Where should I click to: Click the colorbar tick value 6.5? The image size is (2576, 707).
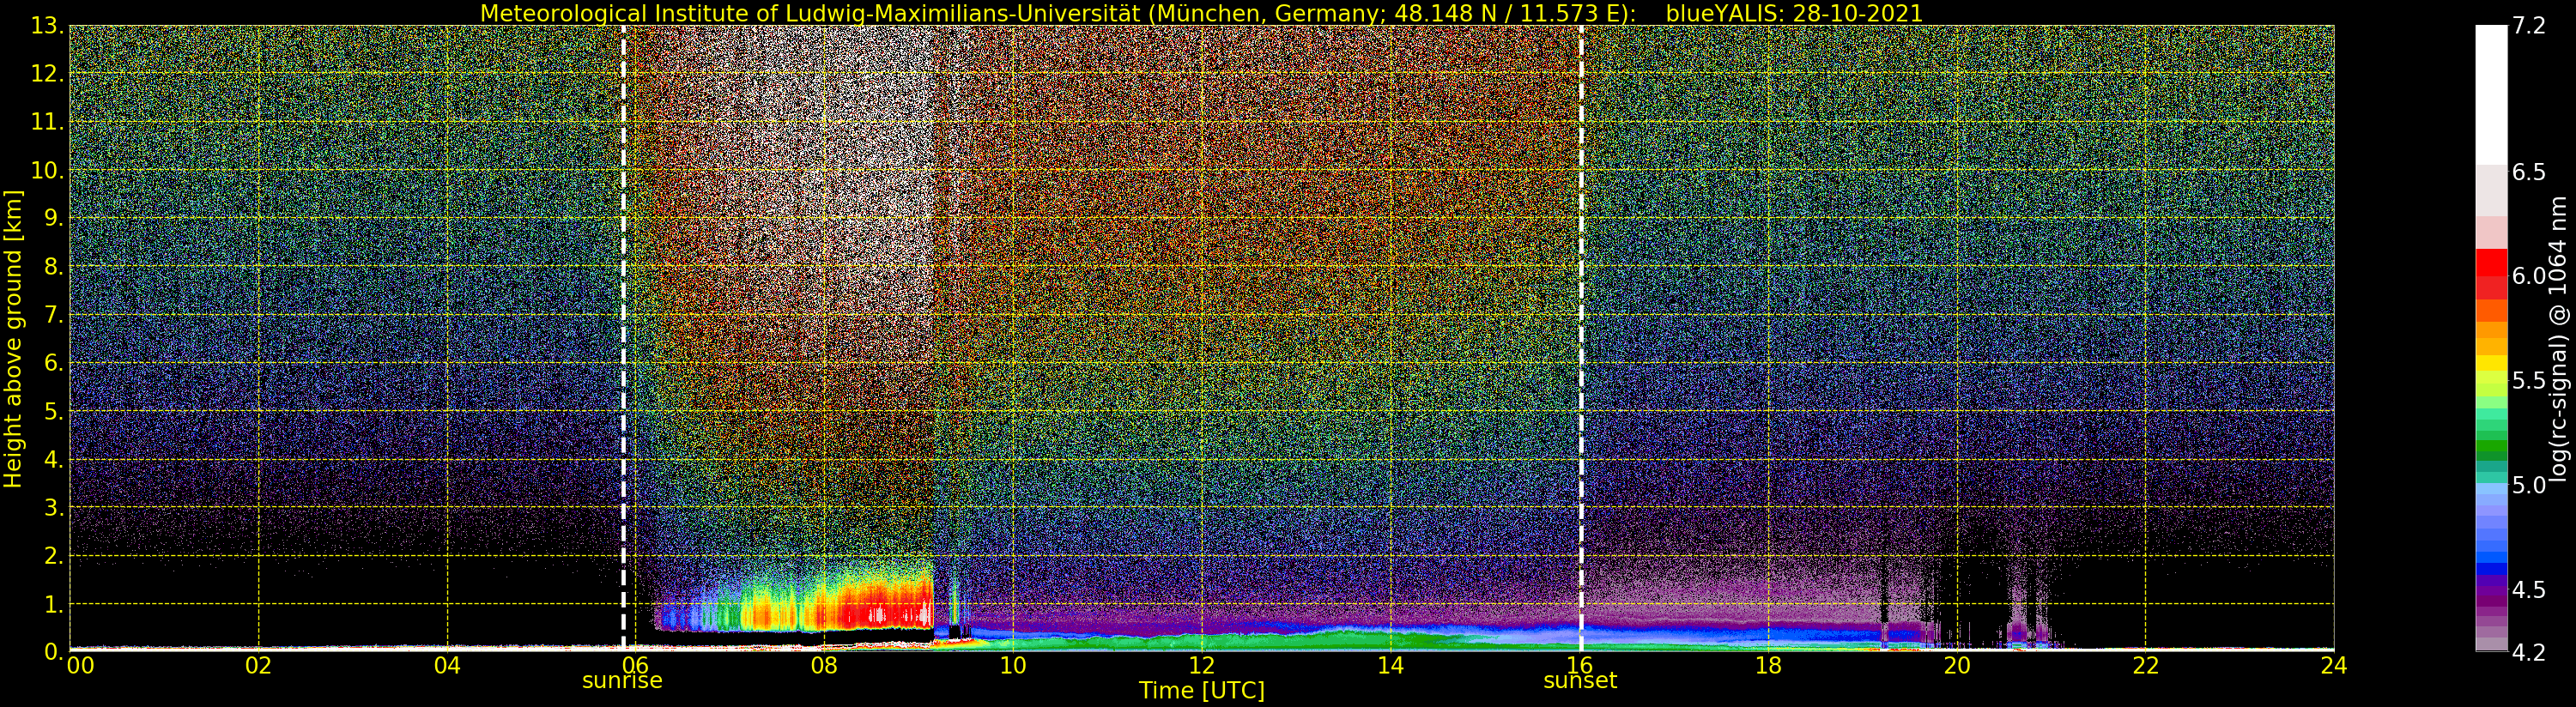2529,172
